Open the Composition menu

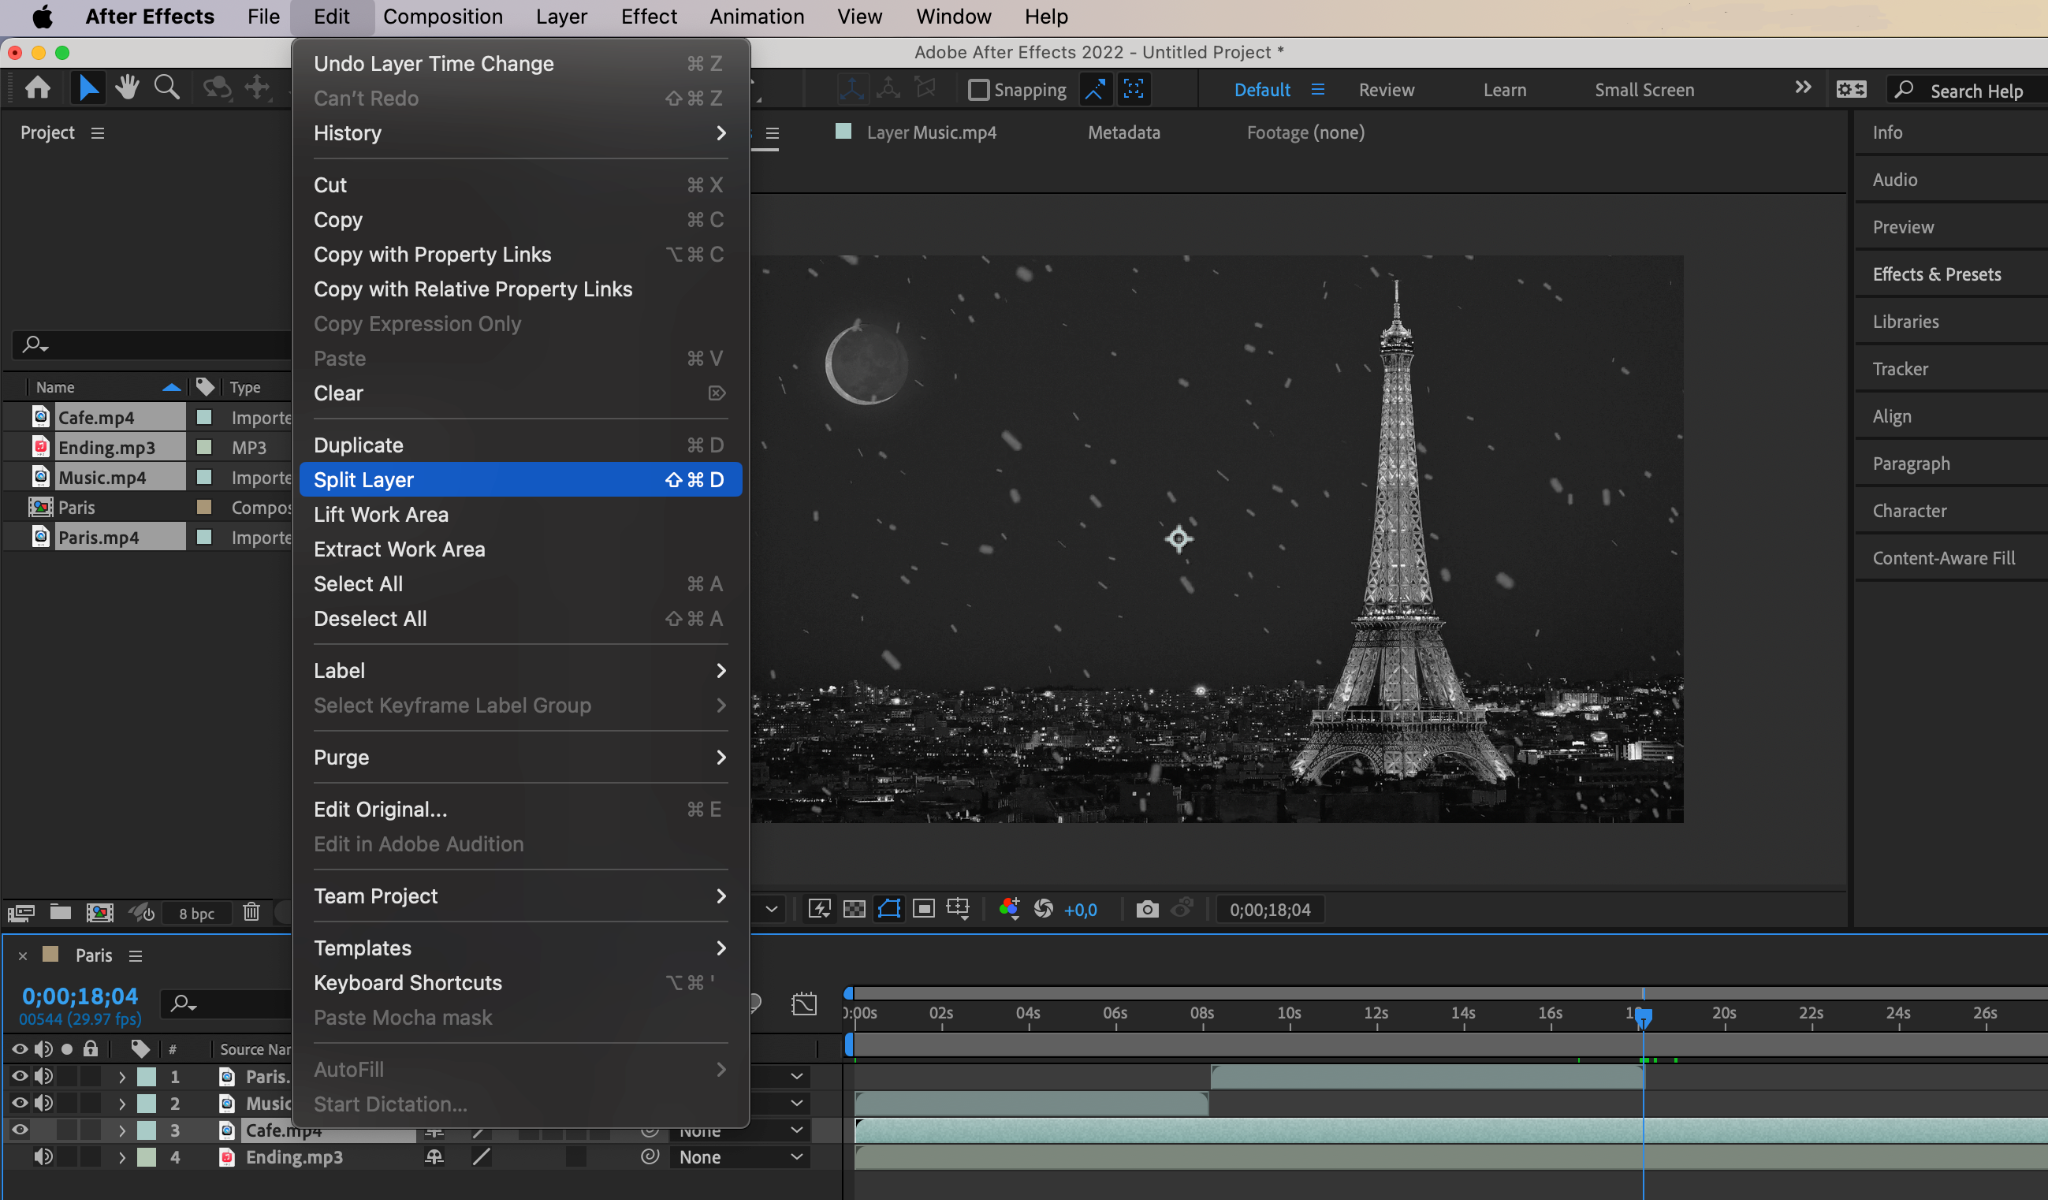click(442, 17)
